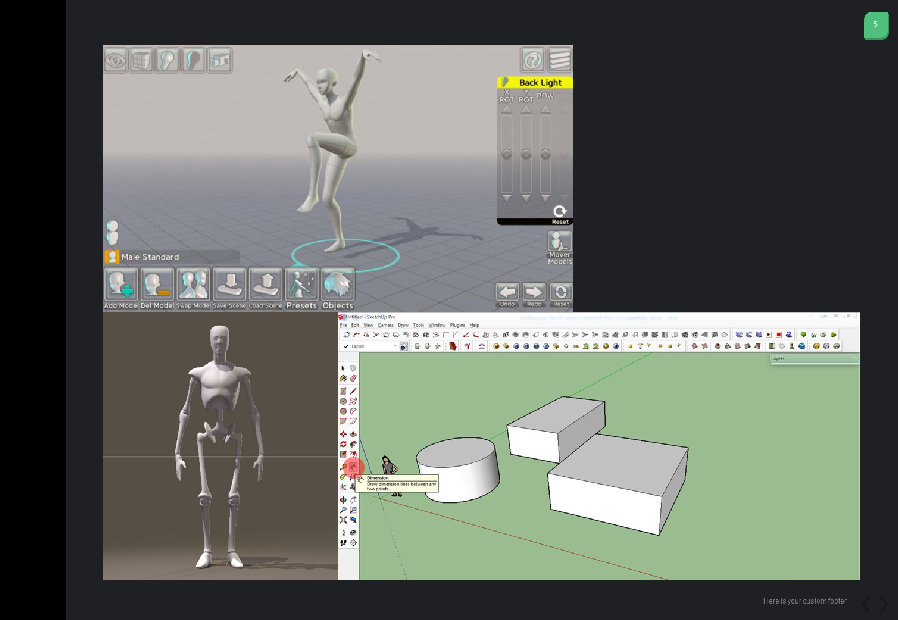Open the stacked bars menu icon

[560, 60]
